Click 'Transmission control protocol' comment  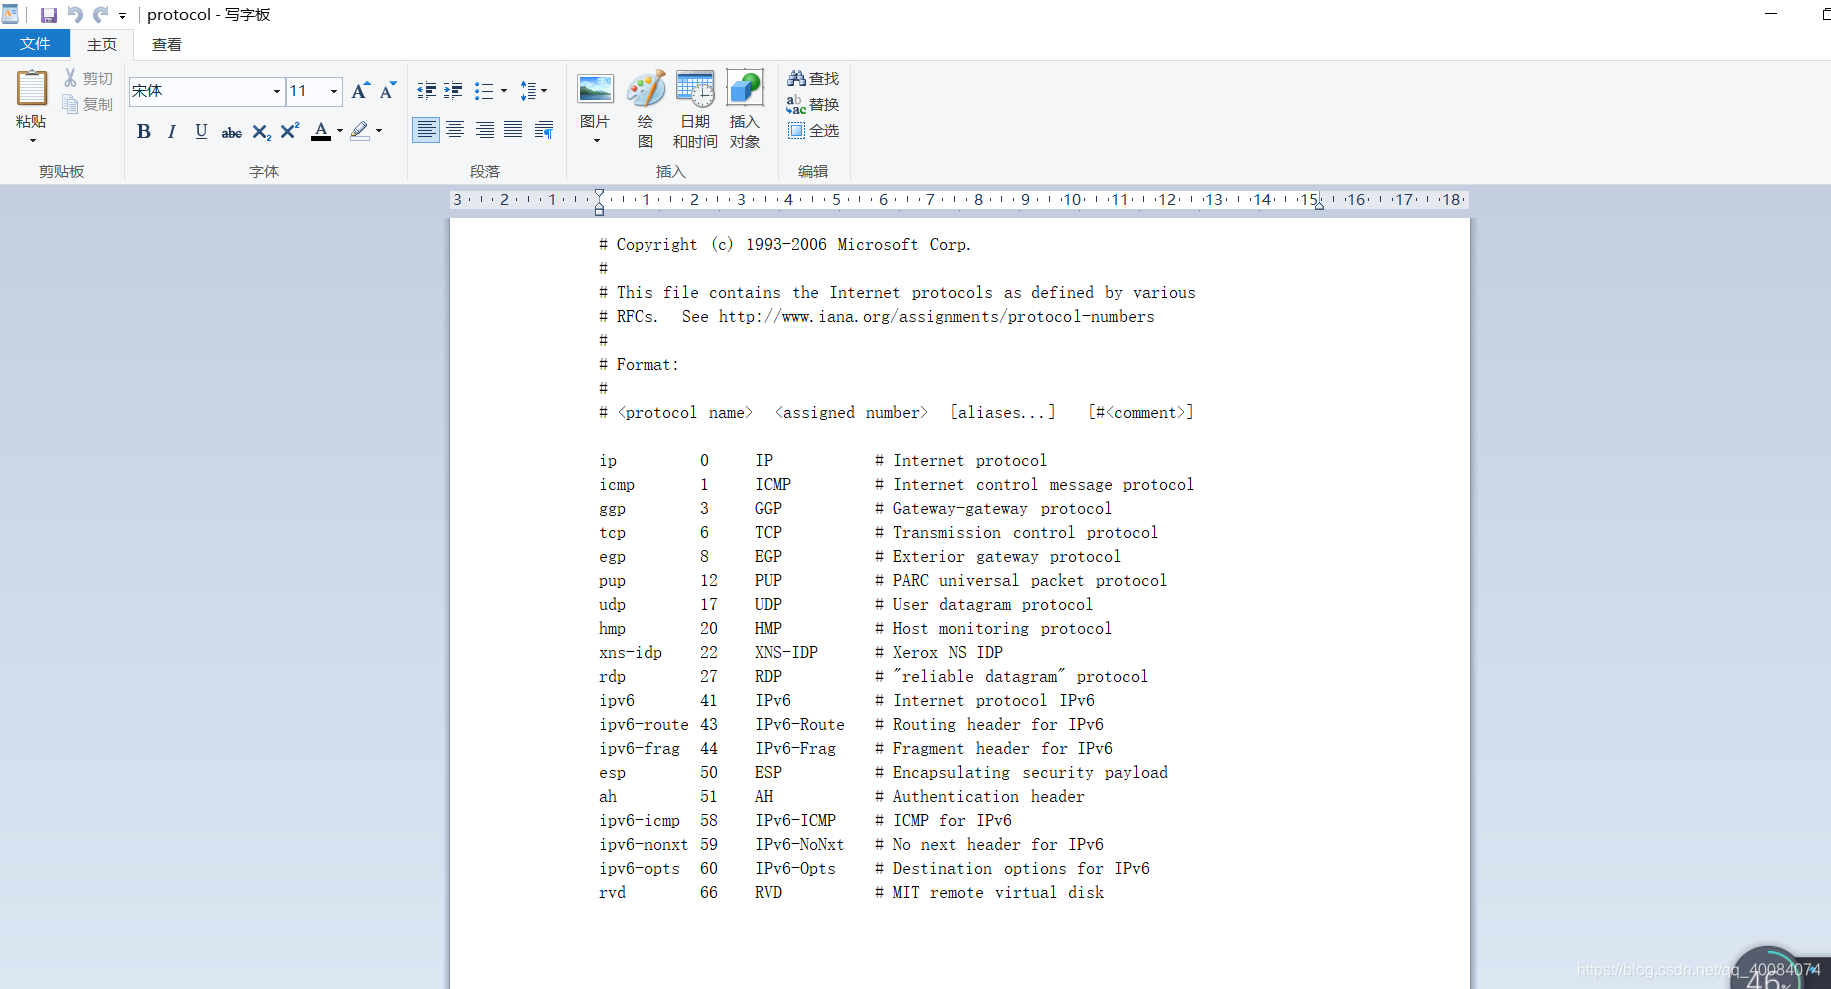tap(1025, 533)
